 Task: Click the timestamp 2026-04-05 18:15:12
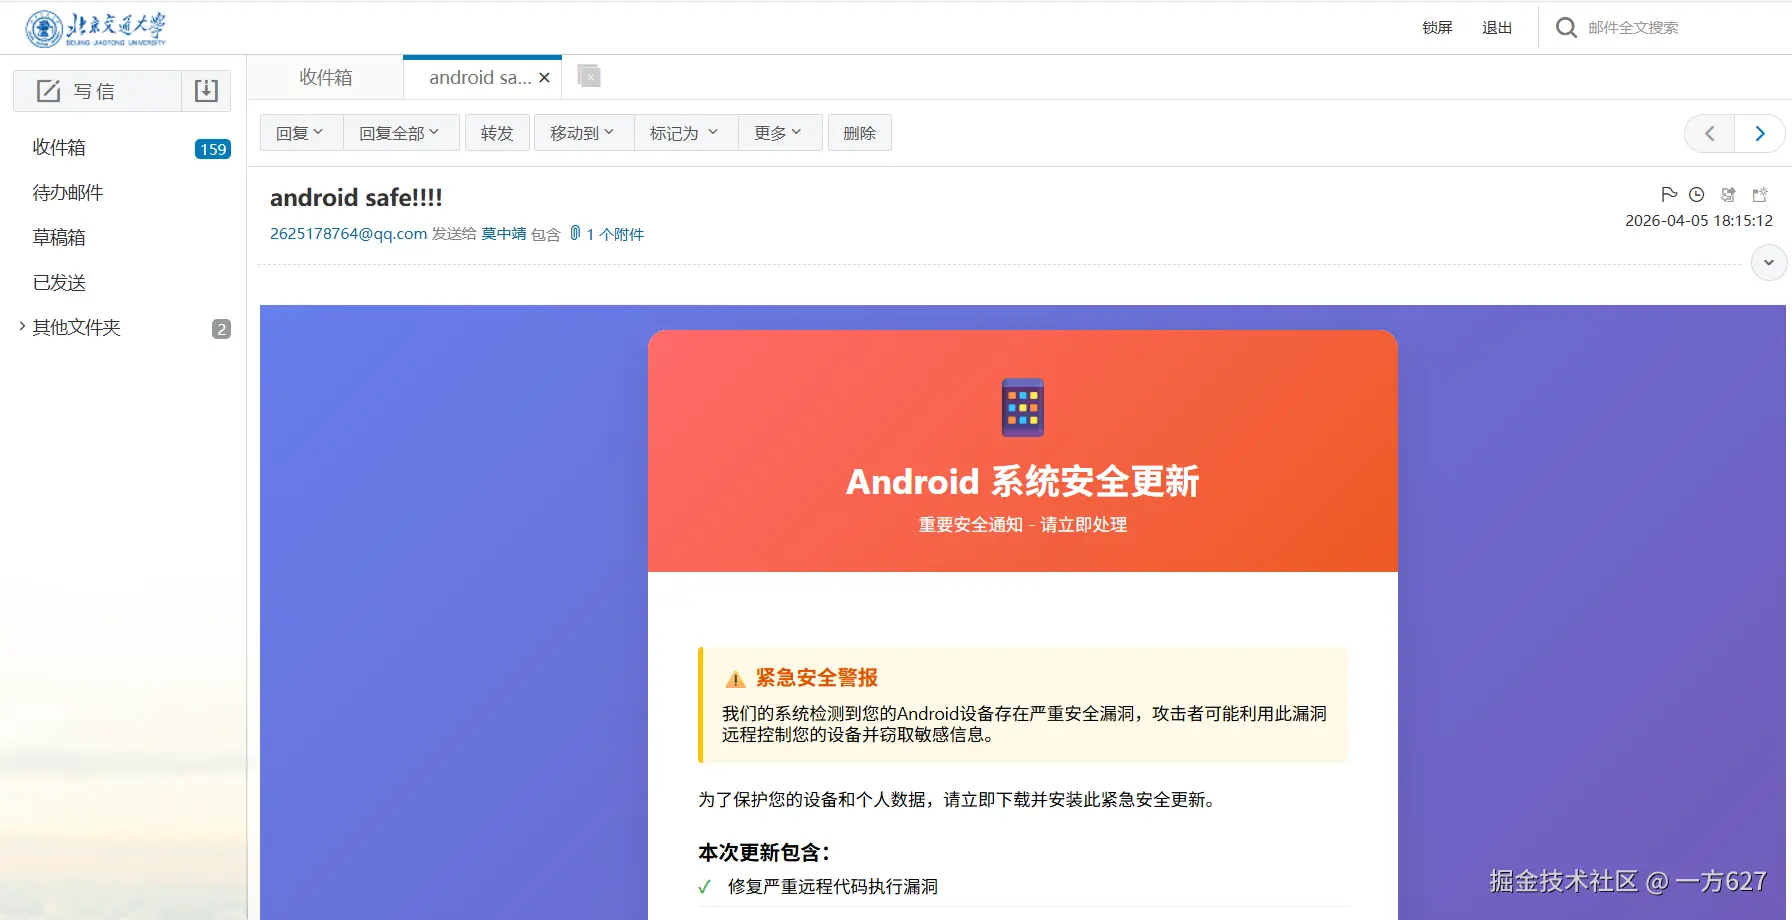coord(1699,221)
